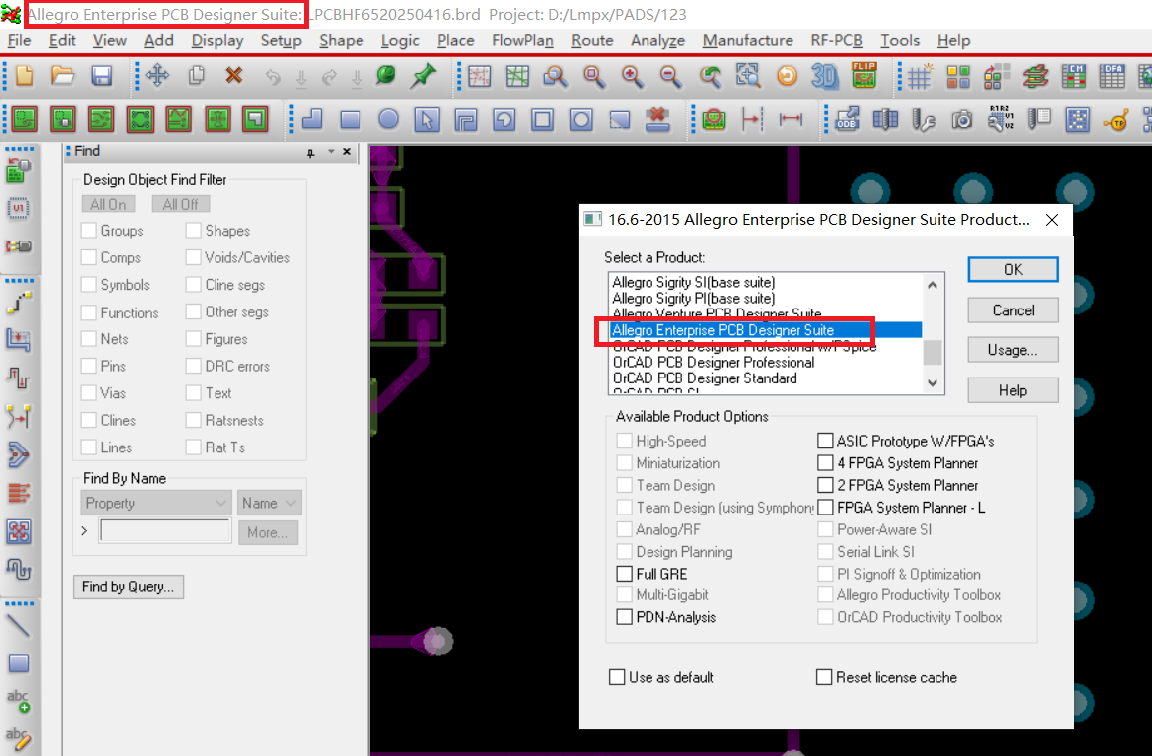Select the Edit Text abc pencil icon
This screenshot has width=1152, height=756.
pyautogui.click(x=18, y=739)
